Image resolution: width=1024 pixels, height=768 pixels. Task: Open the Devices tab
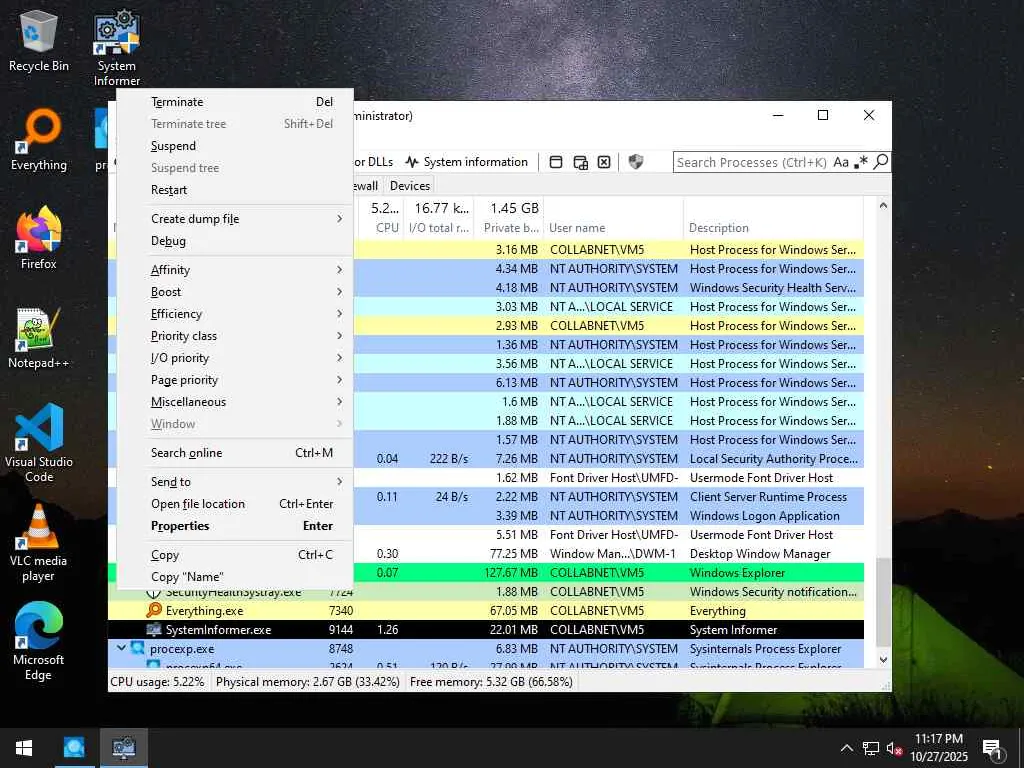click(409, 185)
